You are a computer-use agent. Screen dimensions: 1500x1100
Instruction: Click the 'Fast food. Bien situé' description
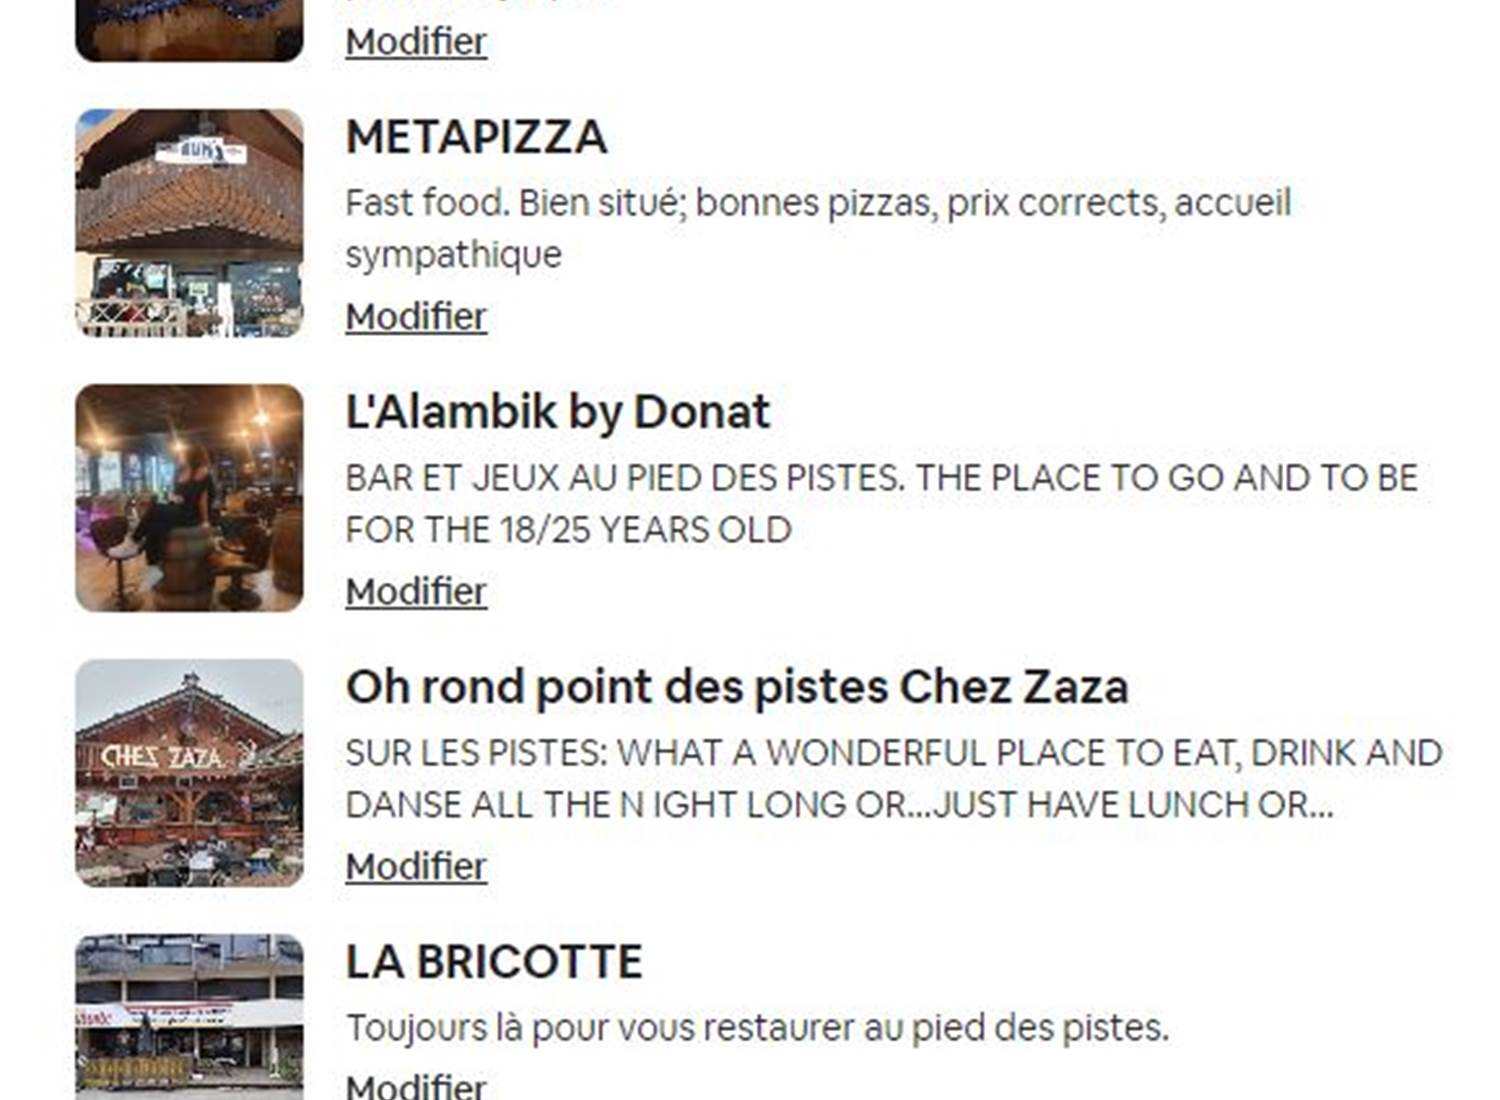coord(817,203)
